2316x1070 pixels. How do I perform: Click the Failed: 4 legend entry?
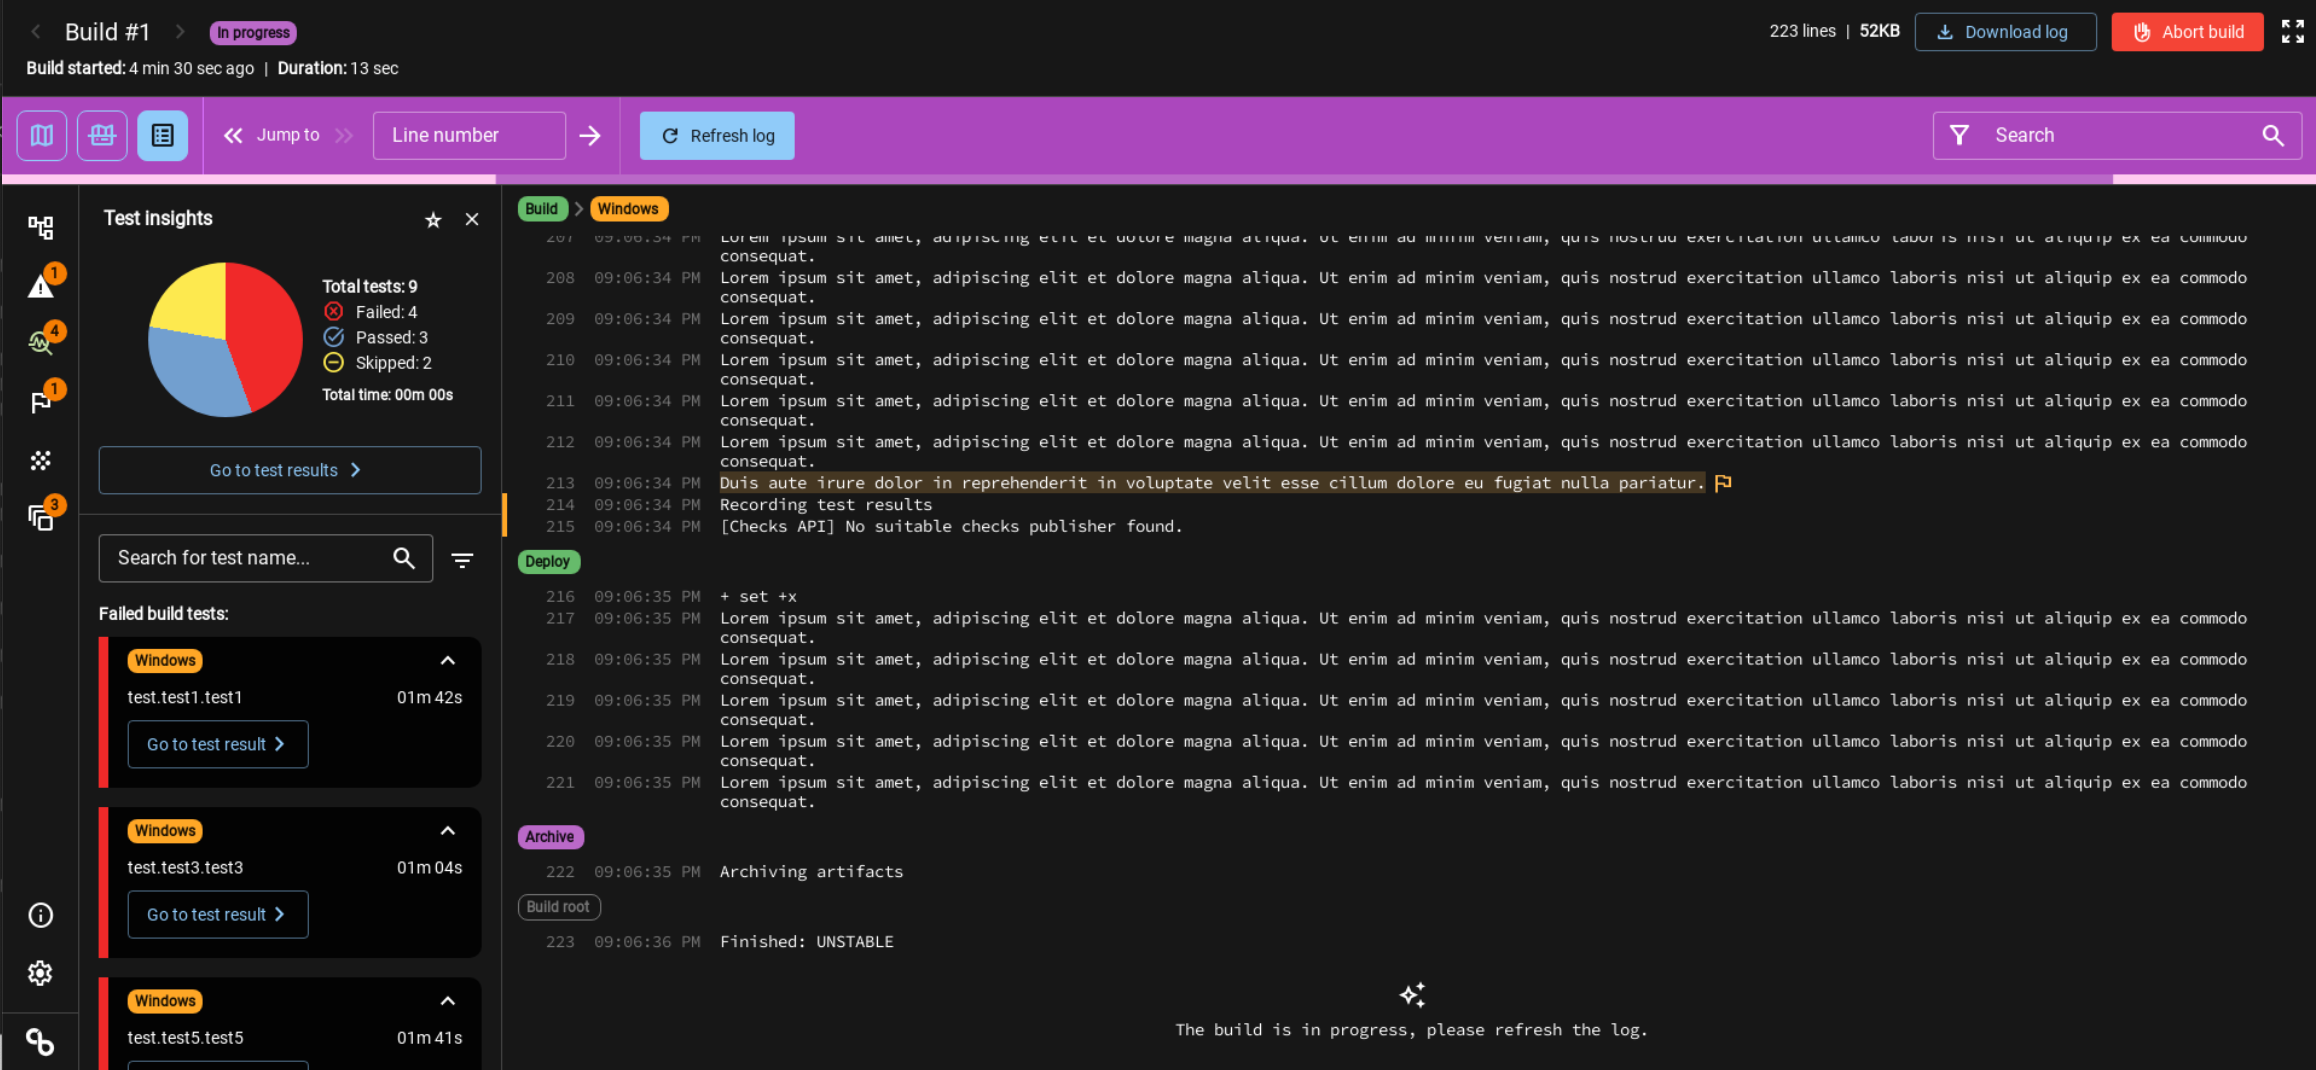pyautogui.click(x=370, y=312)
